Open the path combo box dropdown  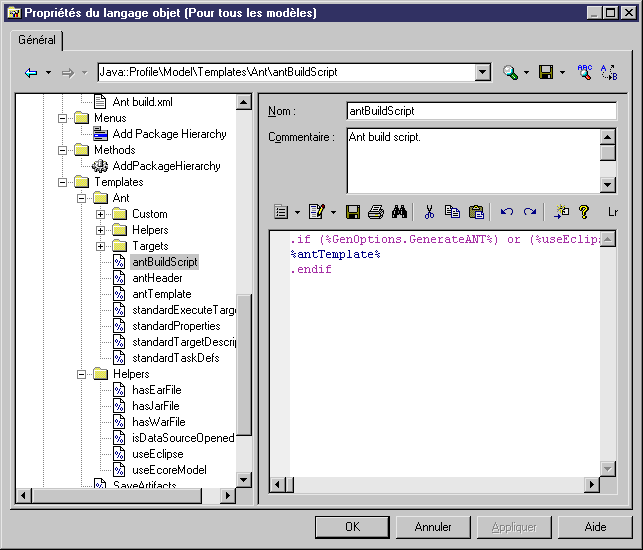click(x=483, y=73)
